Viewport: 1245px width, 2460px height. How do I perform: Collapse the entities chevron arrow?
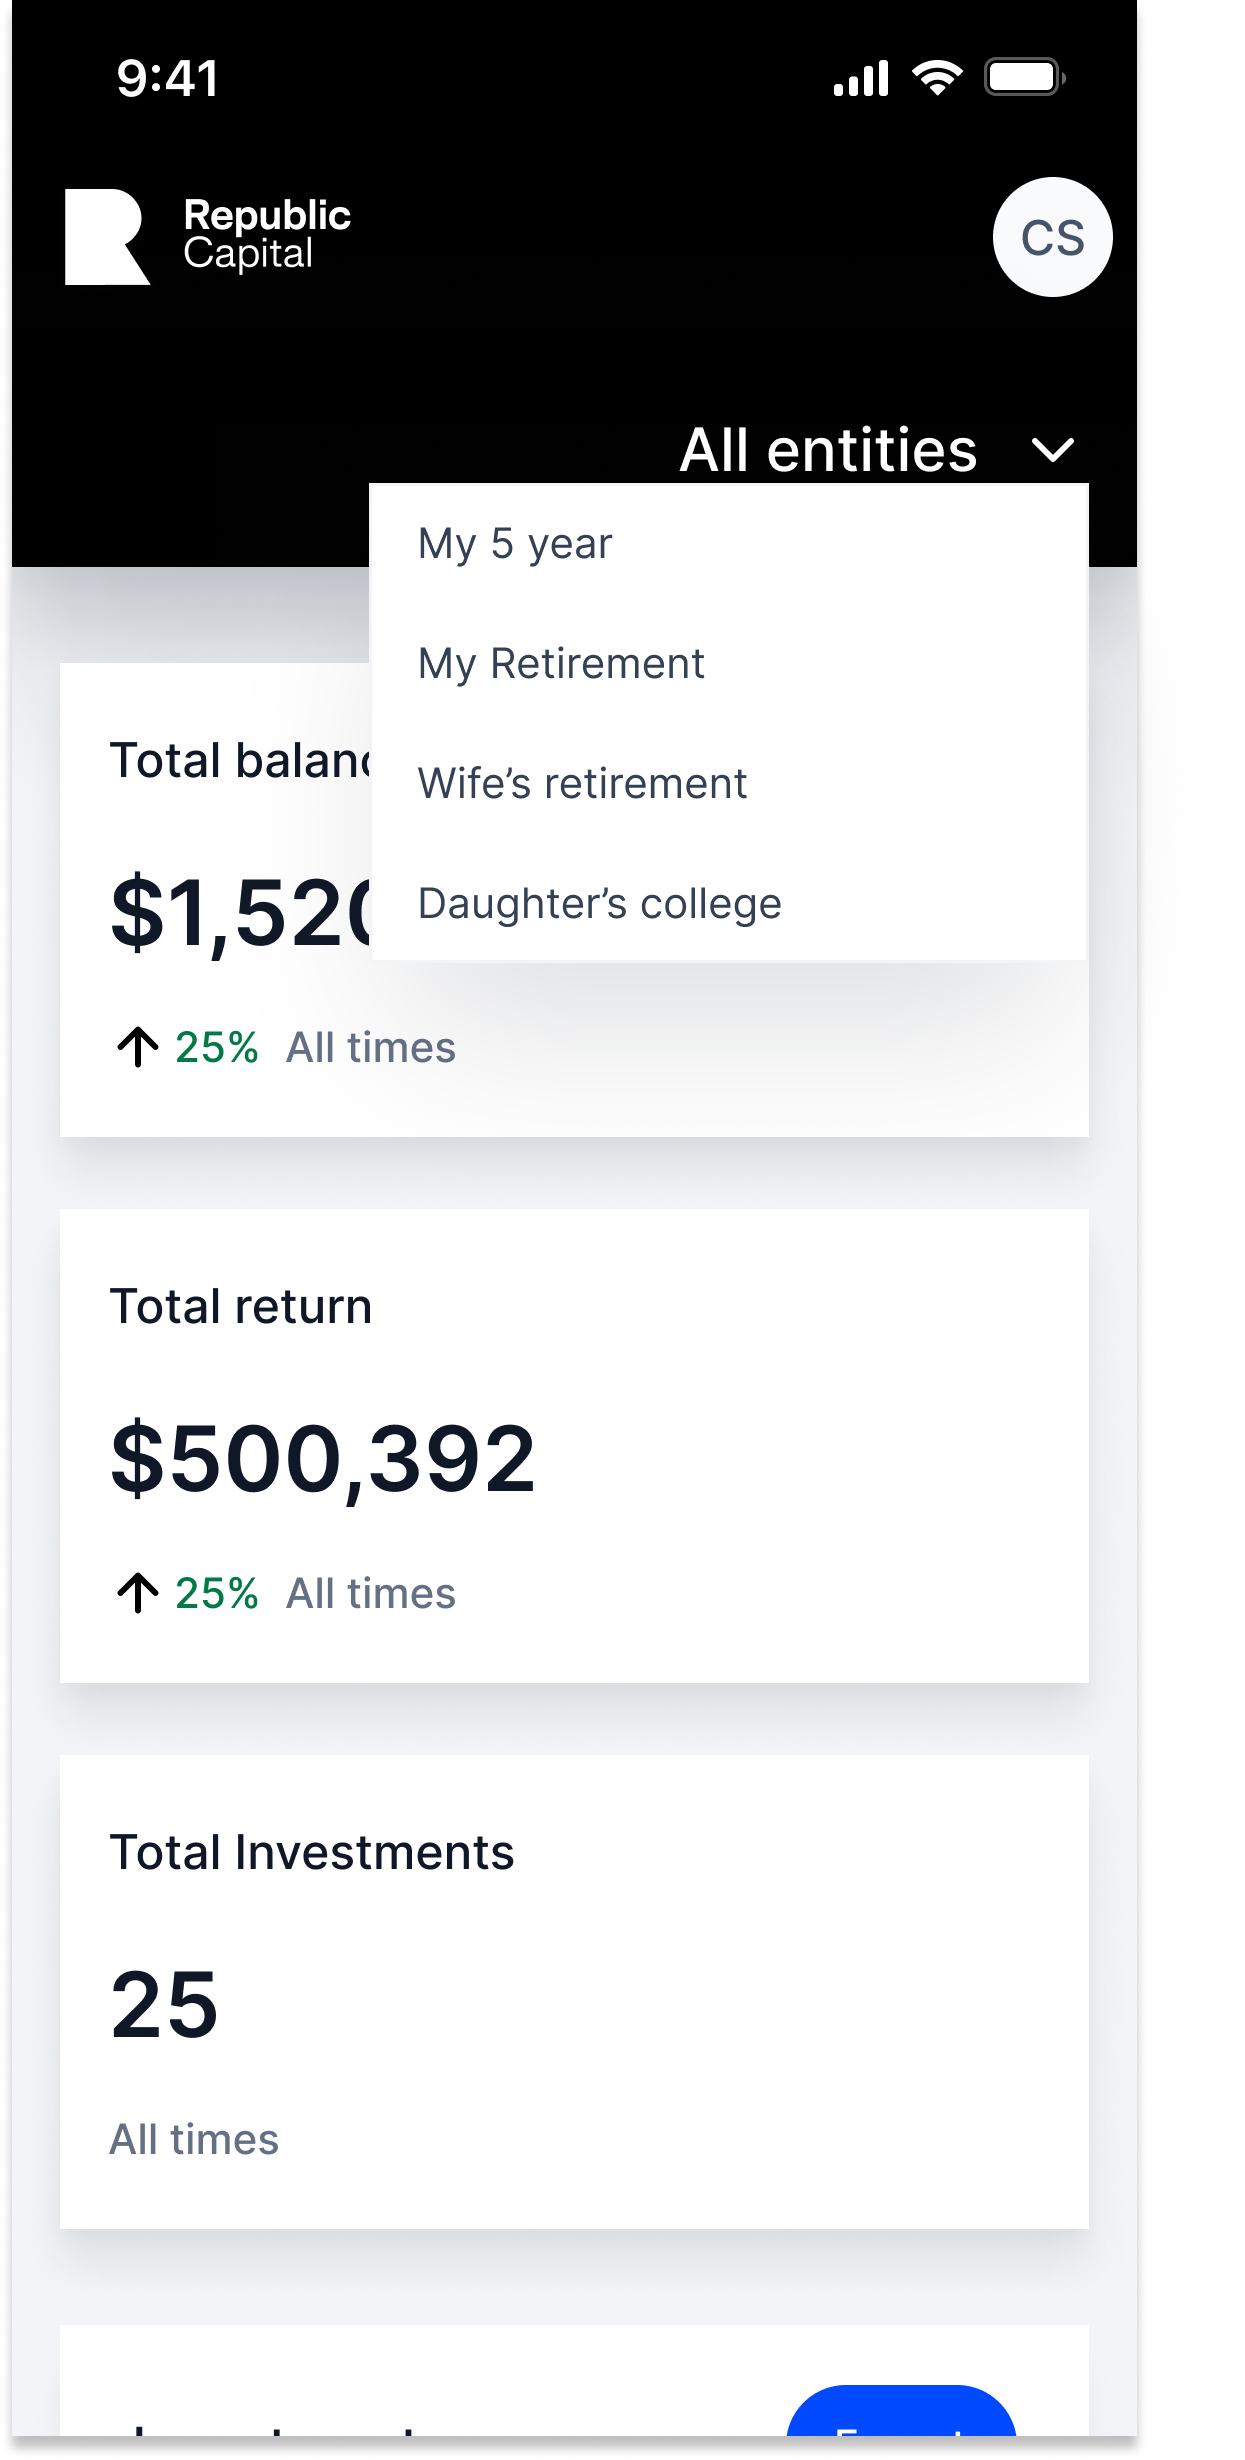click(1053, 450)
